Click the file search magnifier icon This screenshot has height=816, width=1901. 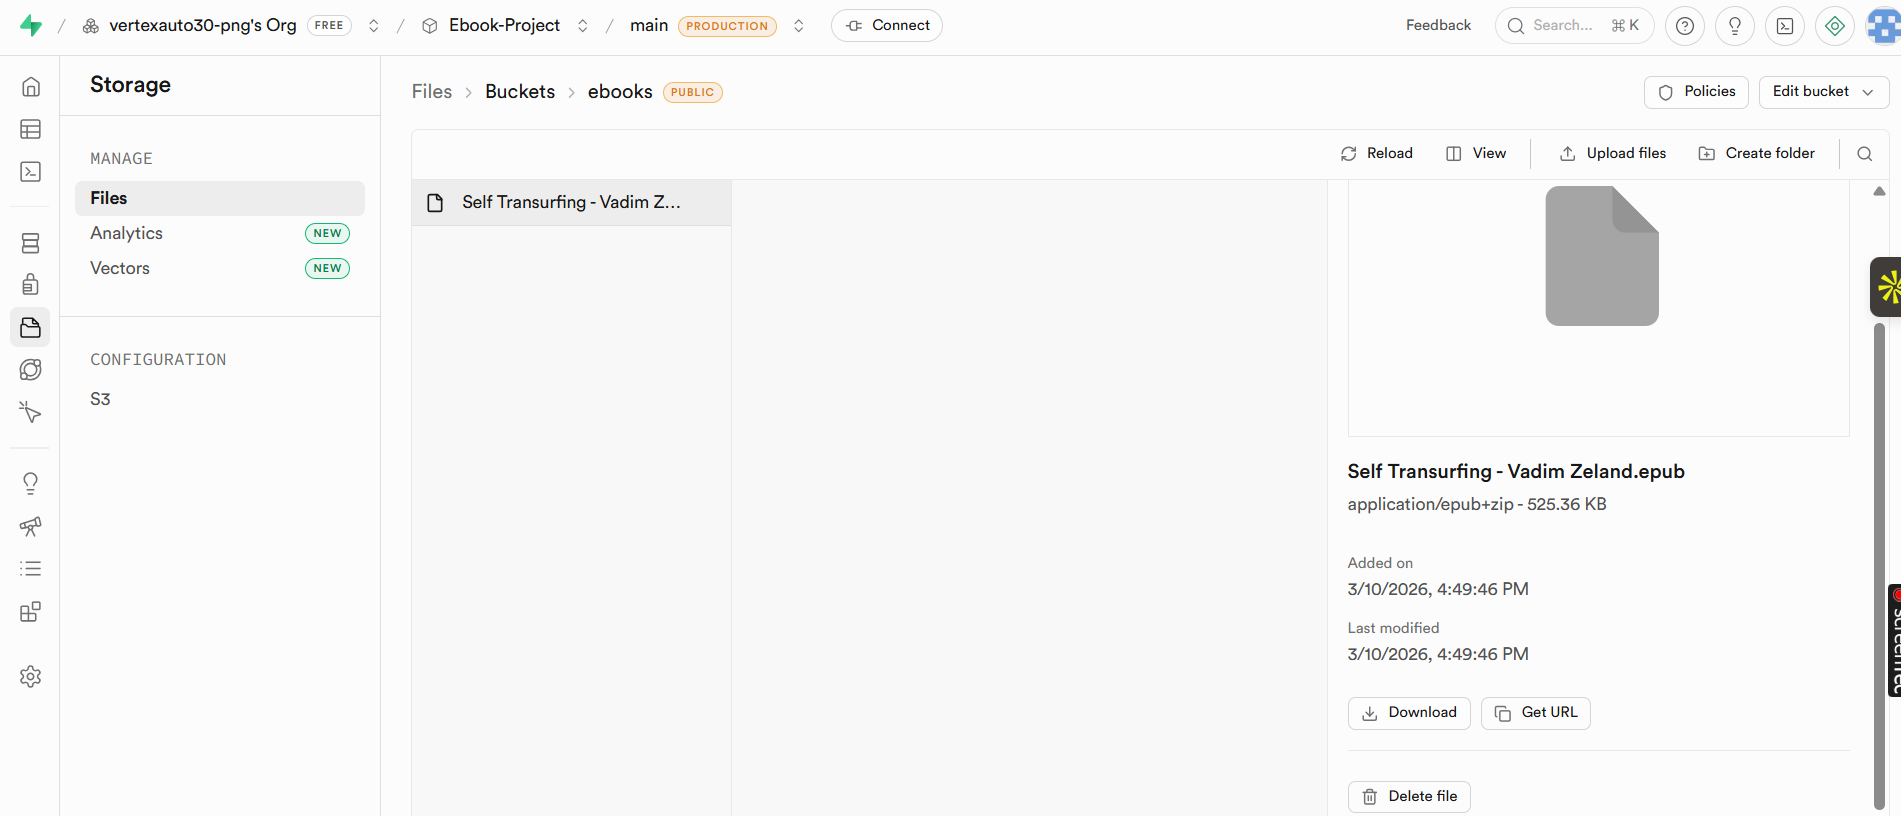click(x=1865, y=154)
